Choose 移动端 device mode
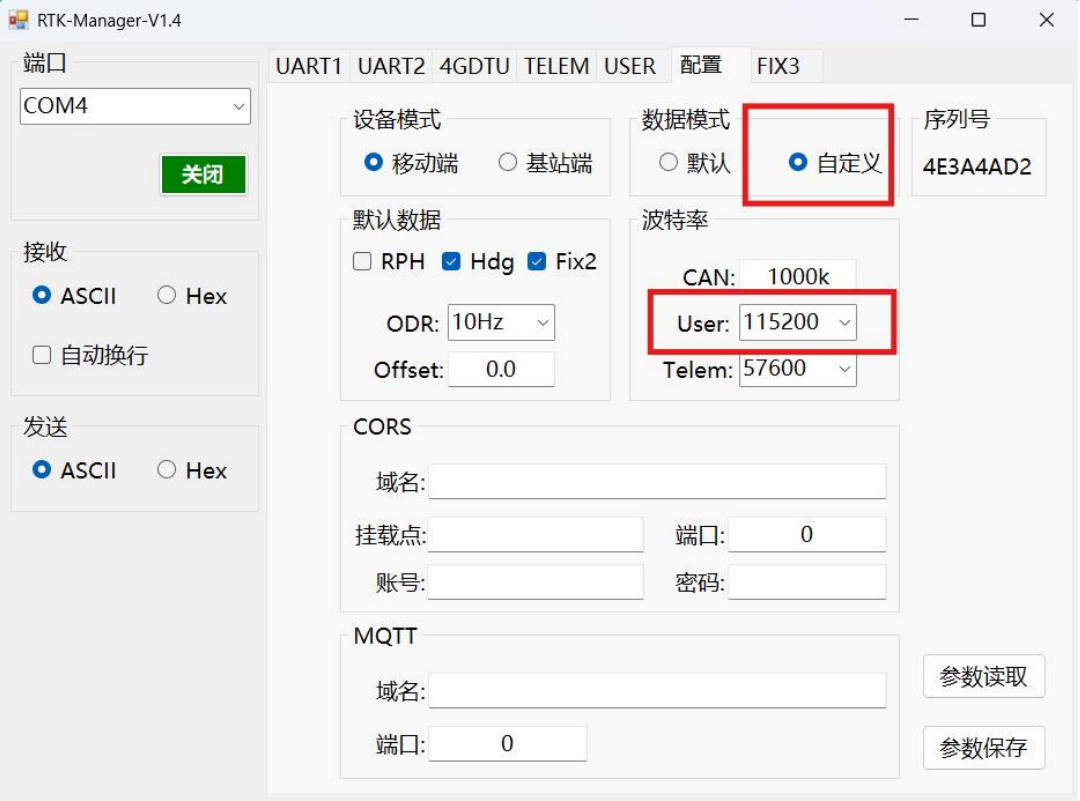 411,163
